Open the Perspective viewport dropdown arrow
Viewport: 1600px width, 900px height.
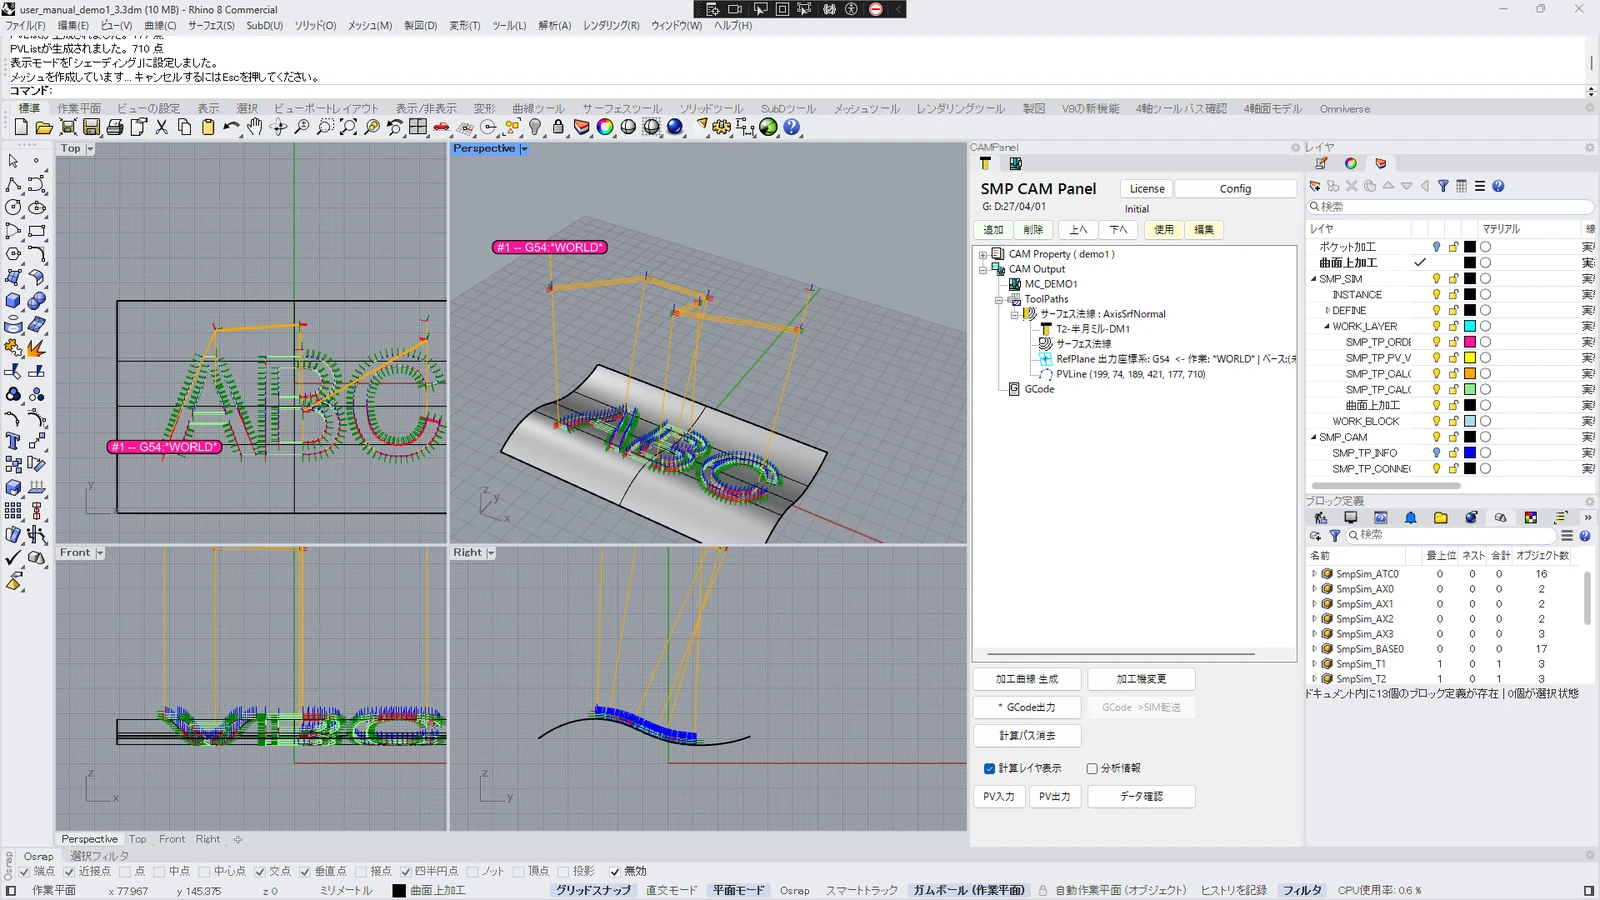pyautogui.click(x=523, y=149)
